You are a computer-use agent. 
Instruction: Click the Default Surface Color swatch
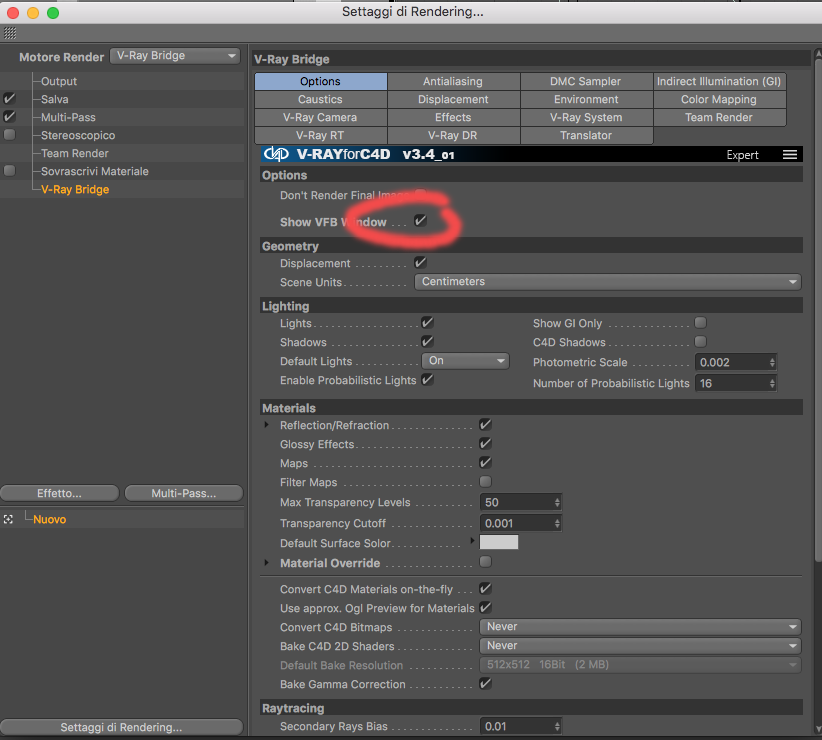coord(499,542)
